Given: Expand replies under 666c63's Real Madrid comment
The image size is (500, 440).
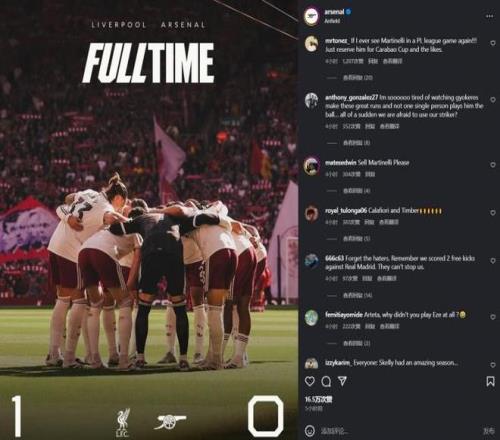Looking at the screenshot, I should 358,295.
